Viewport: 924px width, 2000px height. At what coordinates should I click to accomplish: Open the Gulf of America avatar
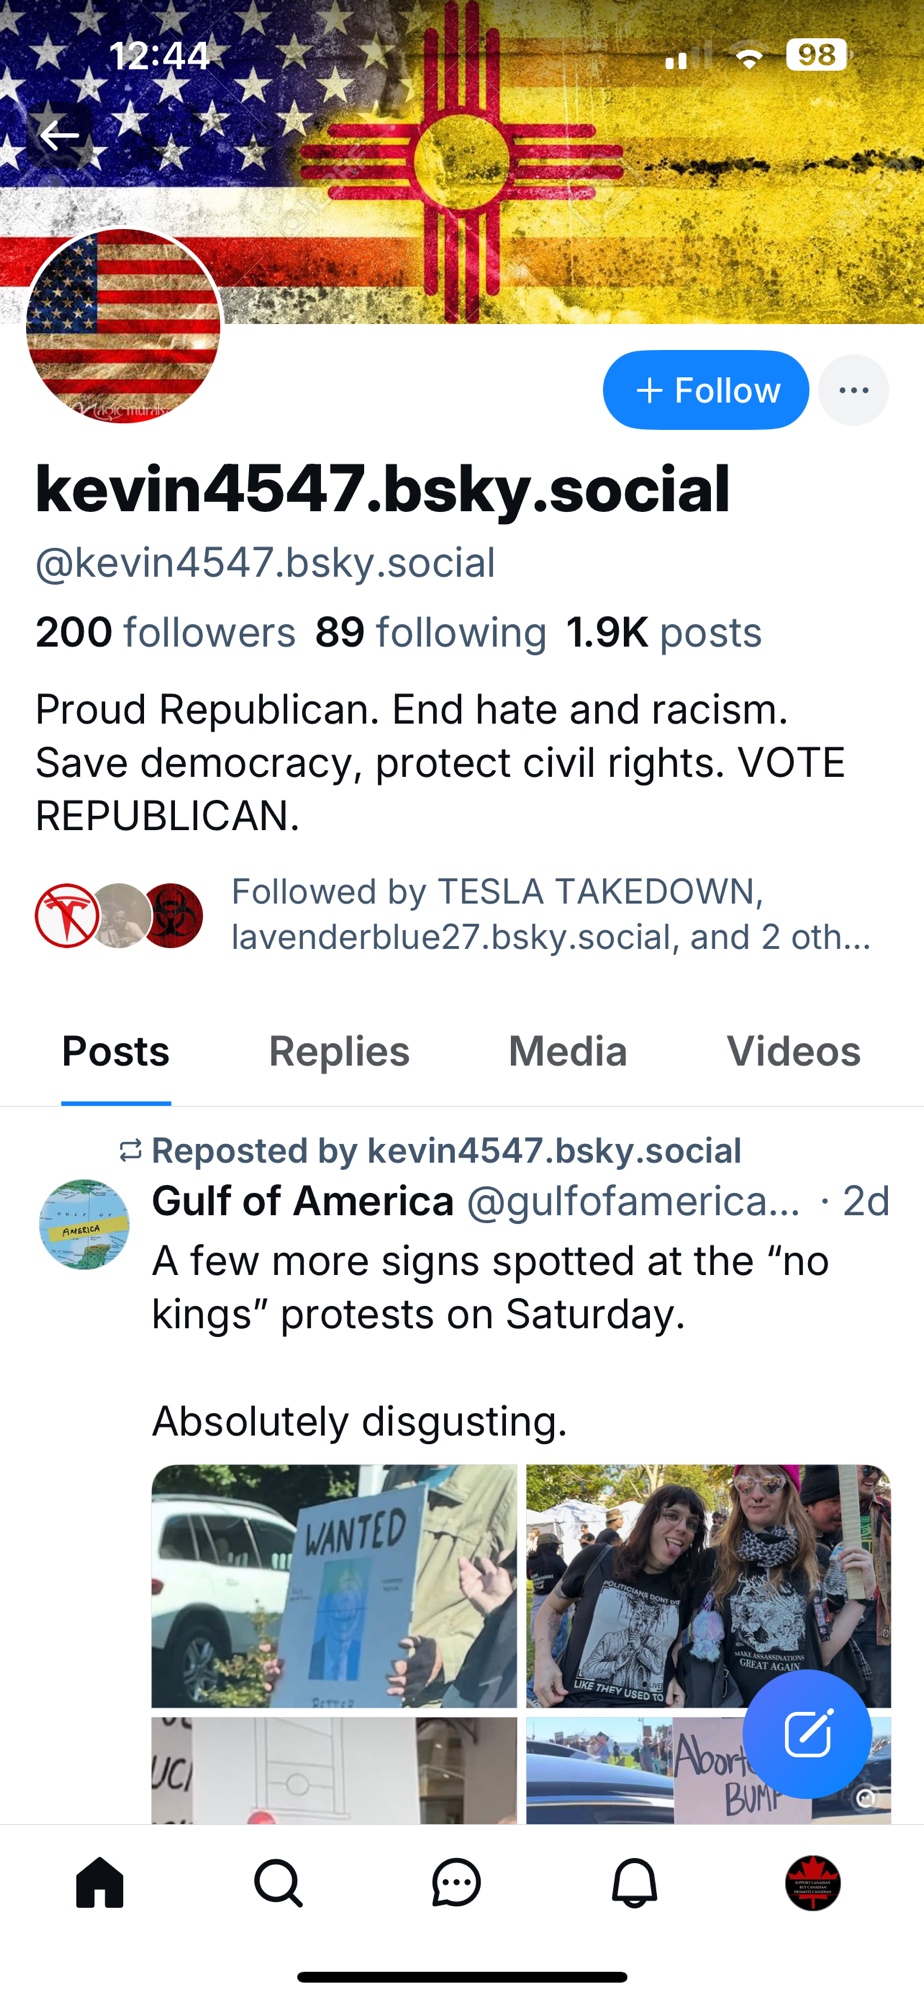coord(84,1224)
